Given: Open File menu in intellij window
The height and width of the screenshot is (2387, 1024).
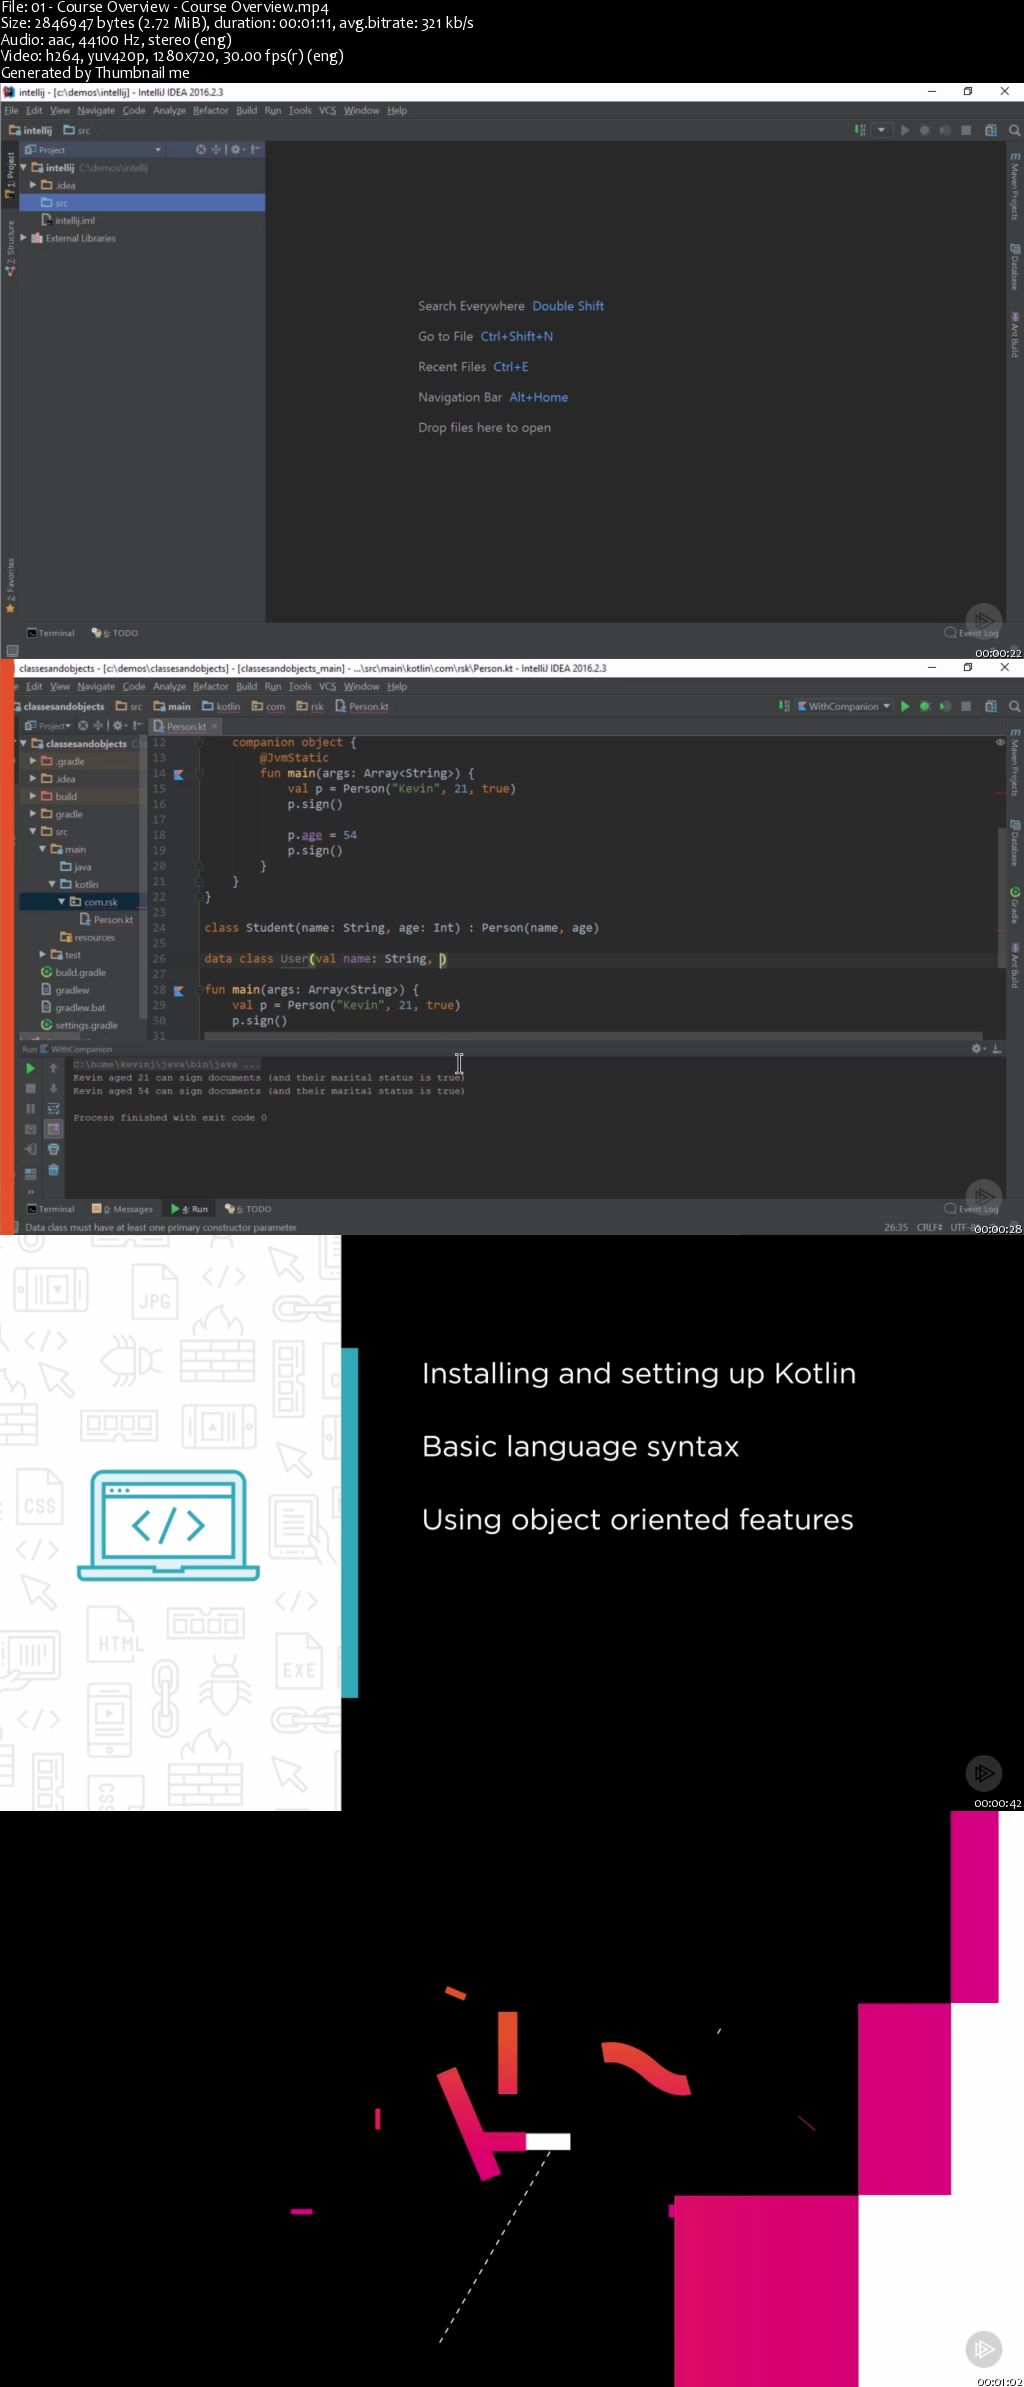Looking at the screenshot, I should click(x=11, y=111).
